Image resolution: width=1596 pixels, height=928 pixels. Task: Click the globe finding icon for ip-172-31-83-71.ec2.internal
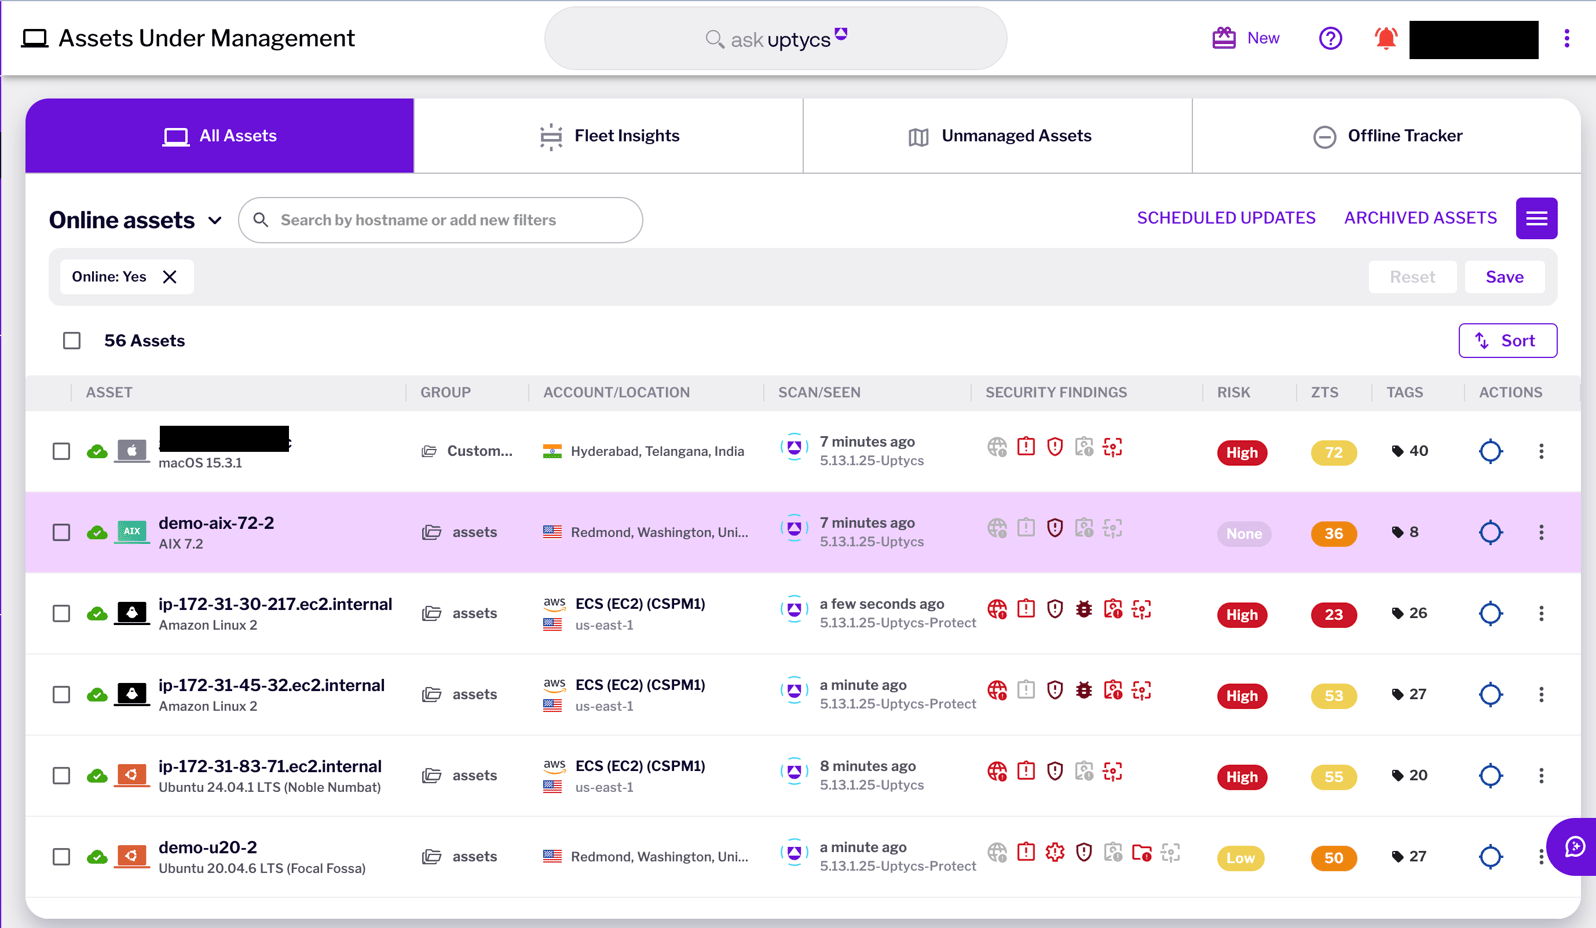click(997, 770)
